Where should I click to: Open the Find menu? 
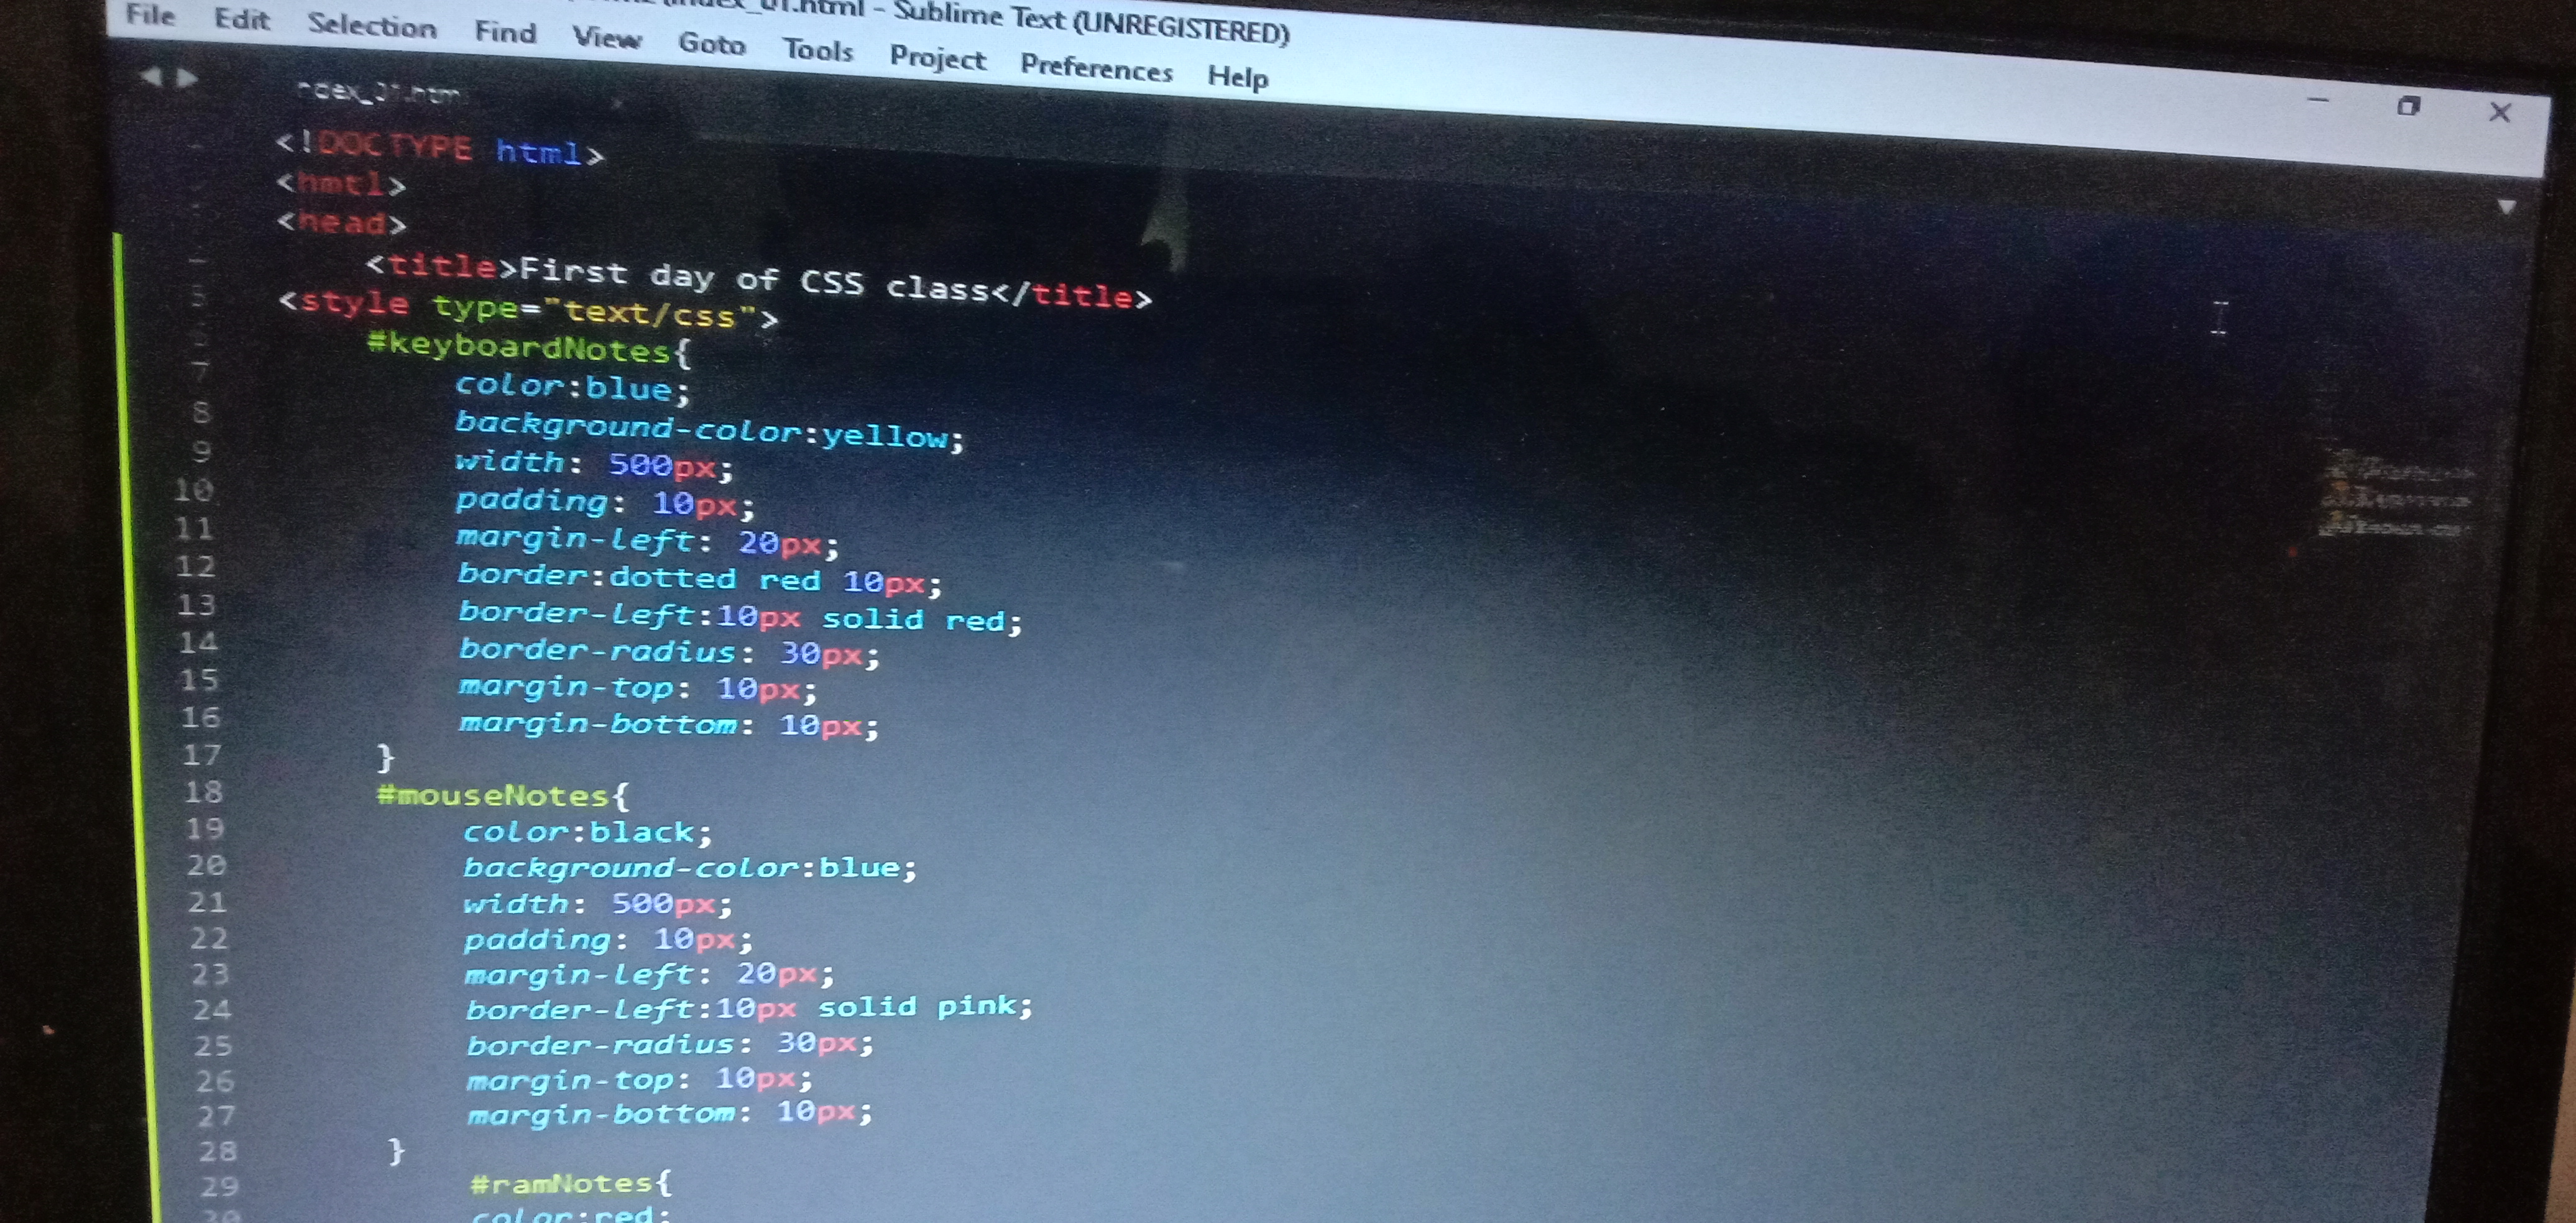pos(505,33)
